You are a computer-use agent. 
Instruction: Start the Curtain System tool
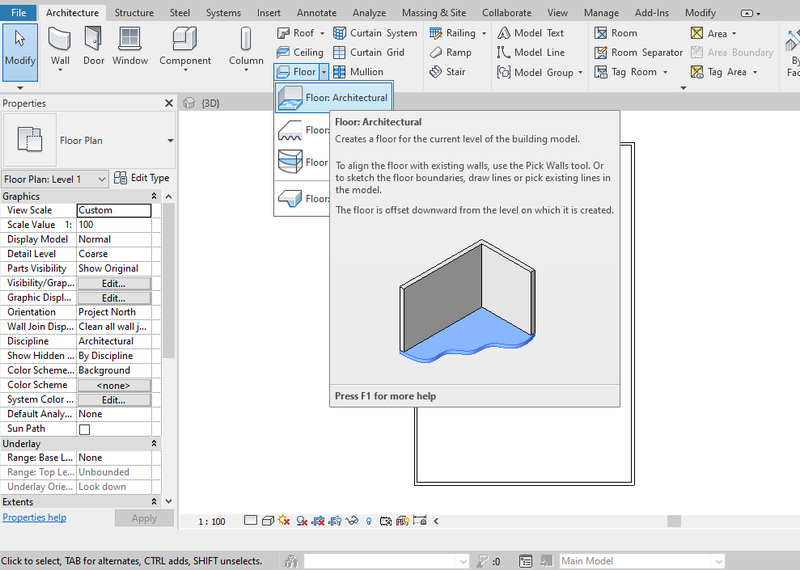click(375, 33)
